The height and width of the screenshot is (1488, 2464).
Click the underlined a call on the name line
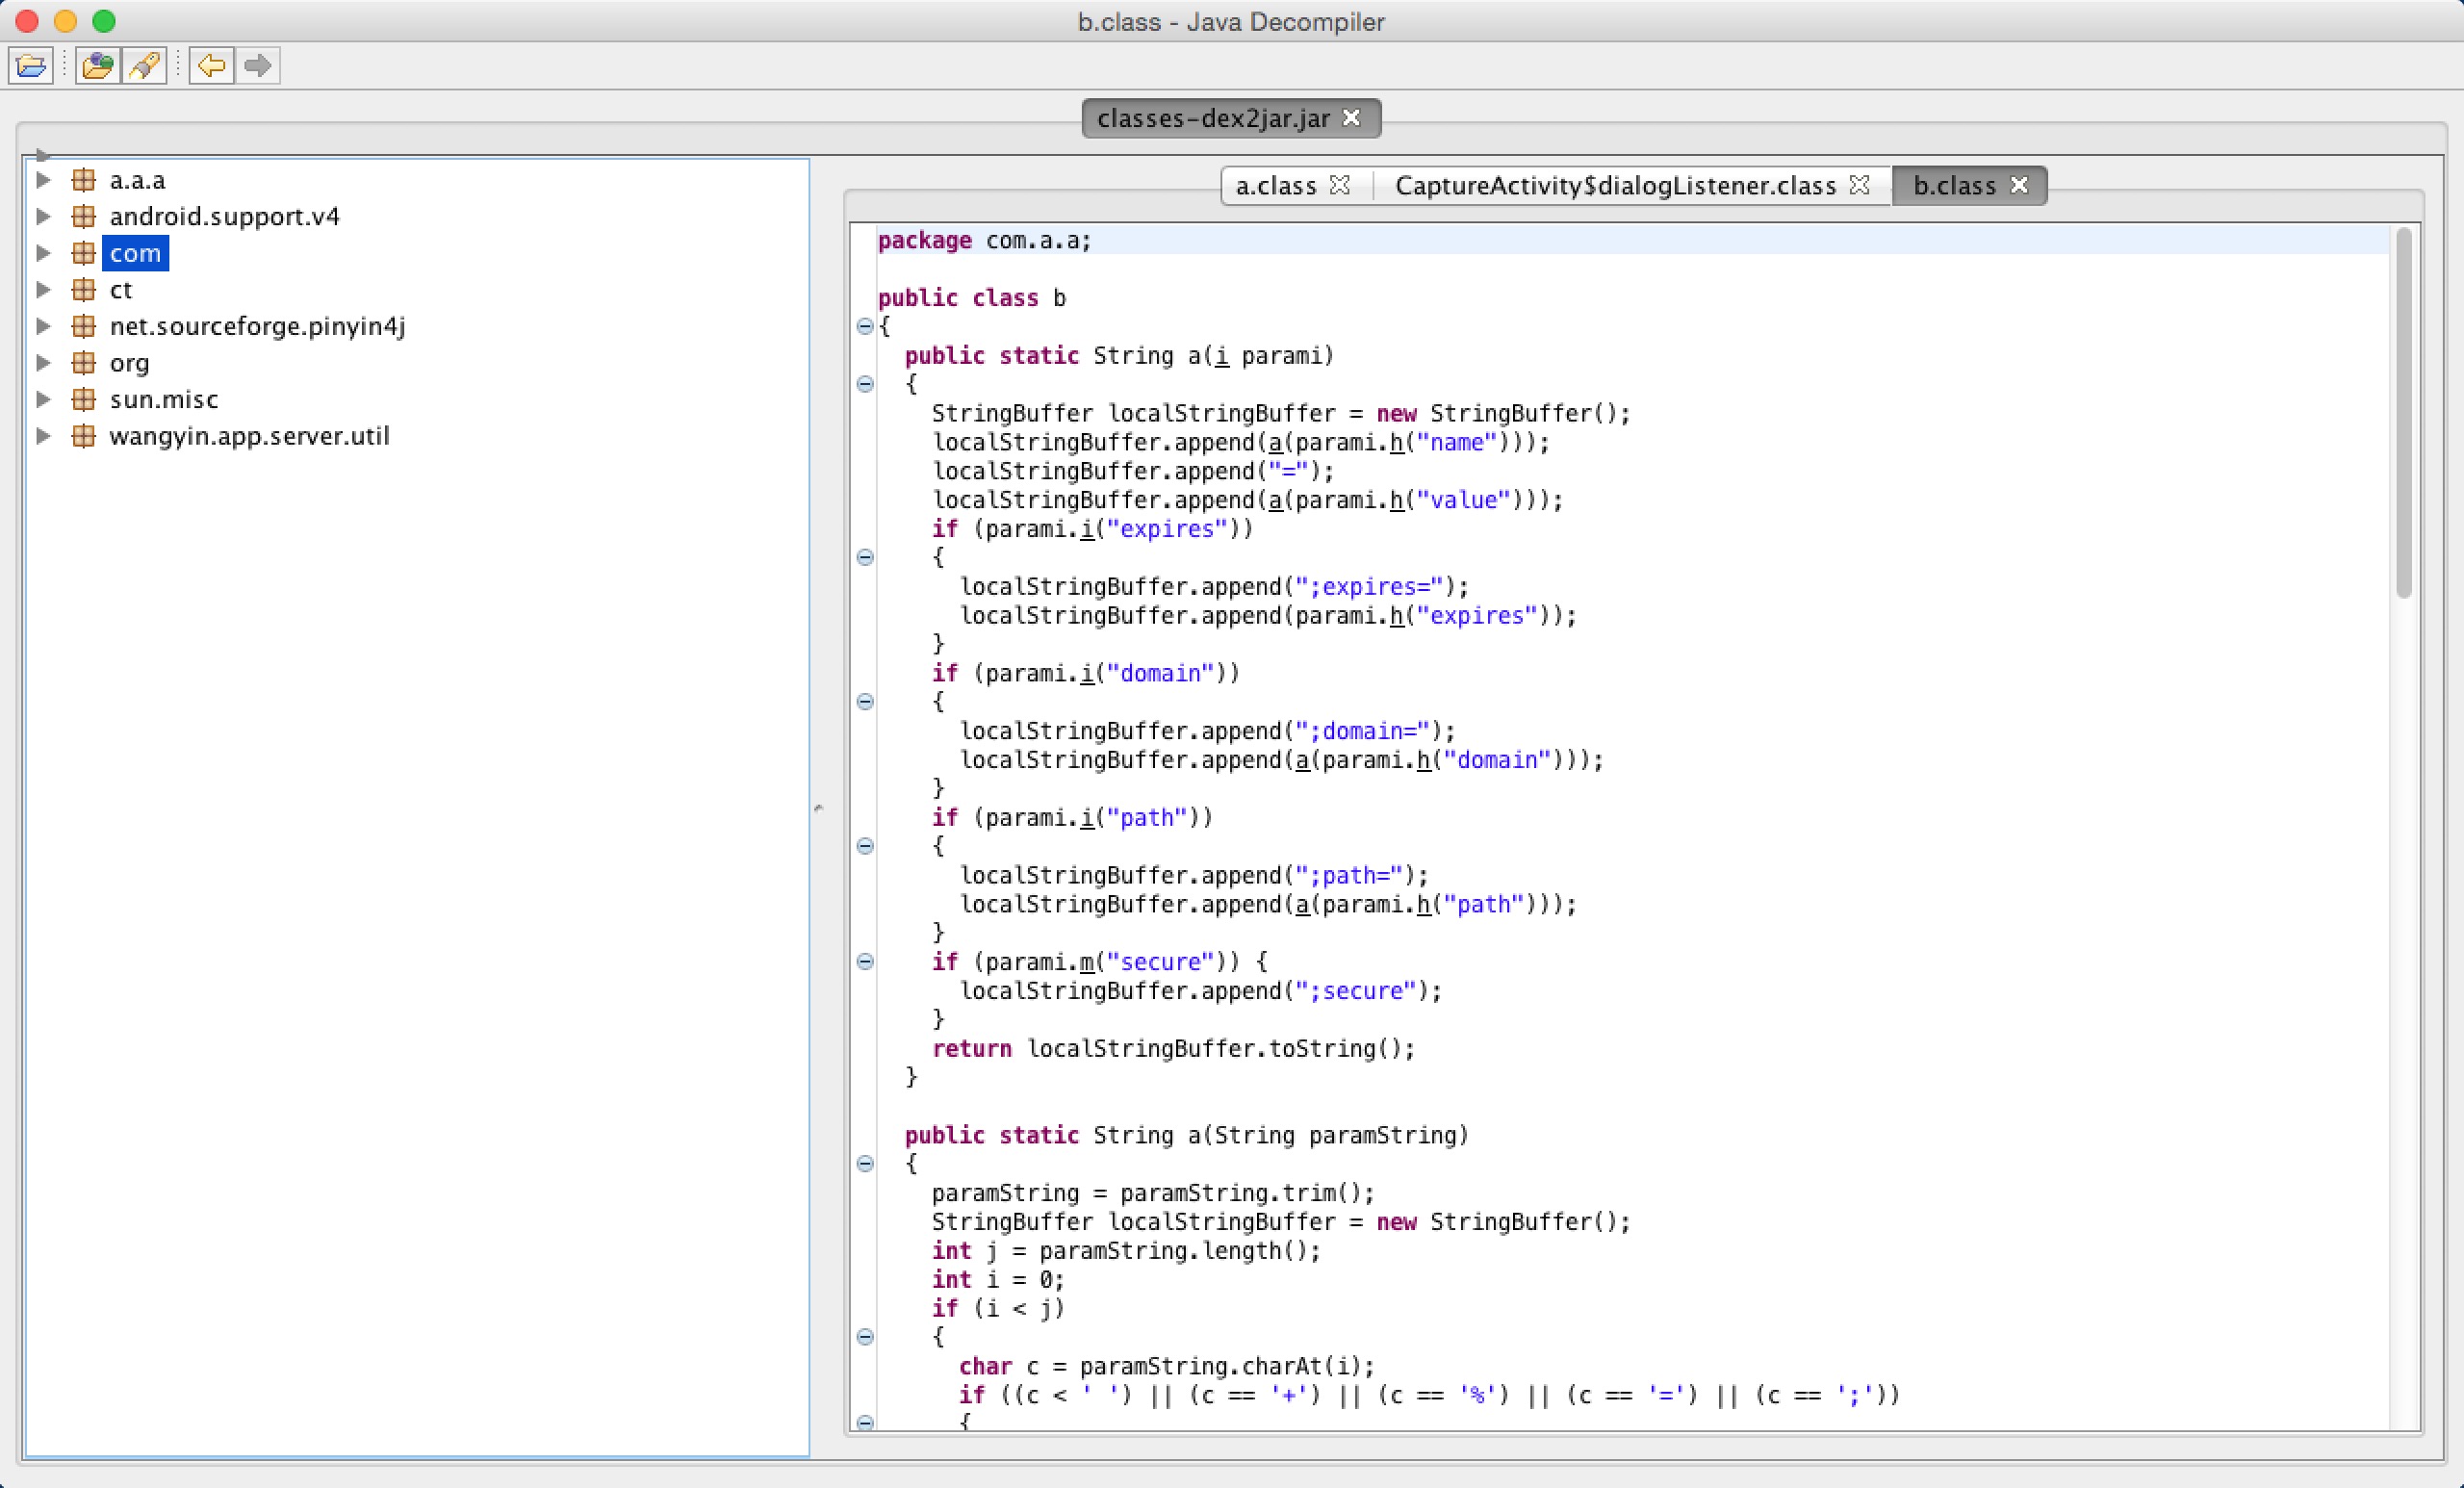coord(1275,442)
